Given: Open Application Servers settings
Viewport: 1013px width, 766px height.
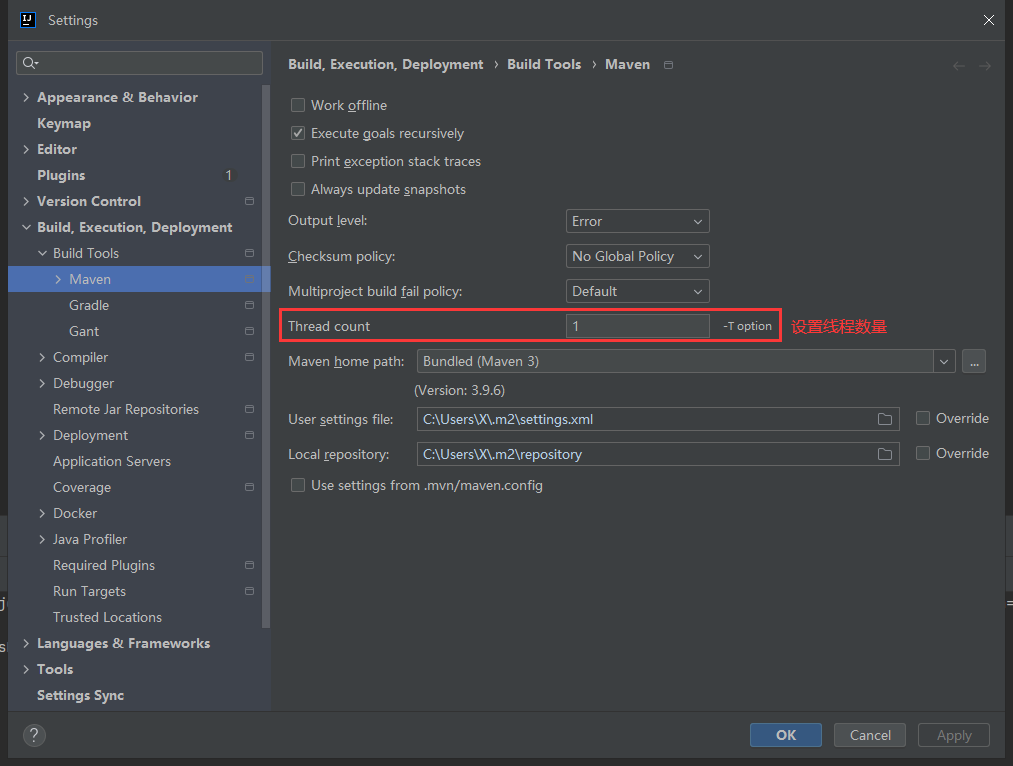Looking at the screenshot, I should (112, 461).
